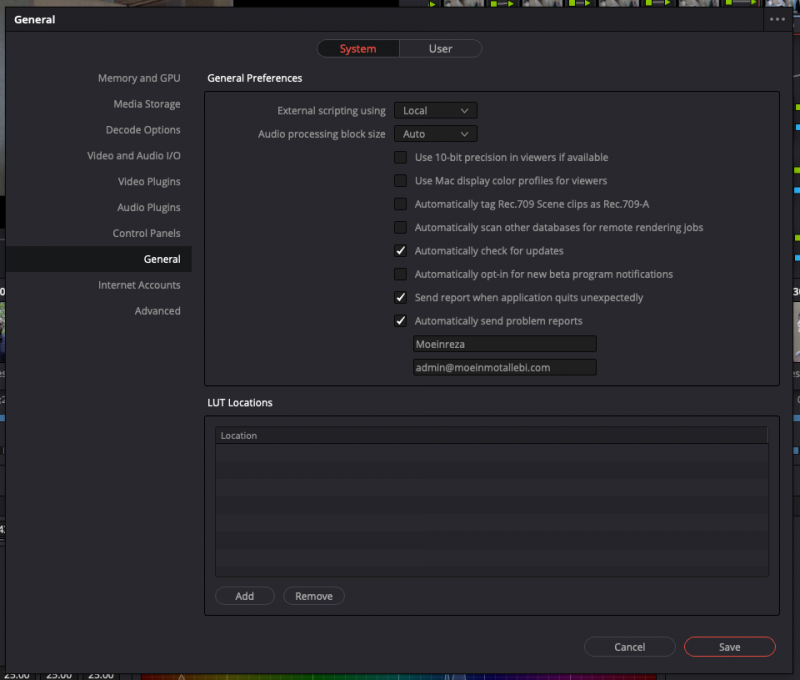Open Decode Options in sidebar
The width and height of the screenshot is (800, 680).
[143, 130]
